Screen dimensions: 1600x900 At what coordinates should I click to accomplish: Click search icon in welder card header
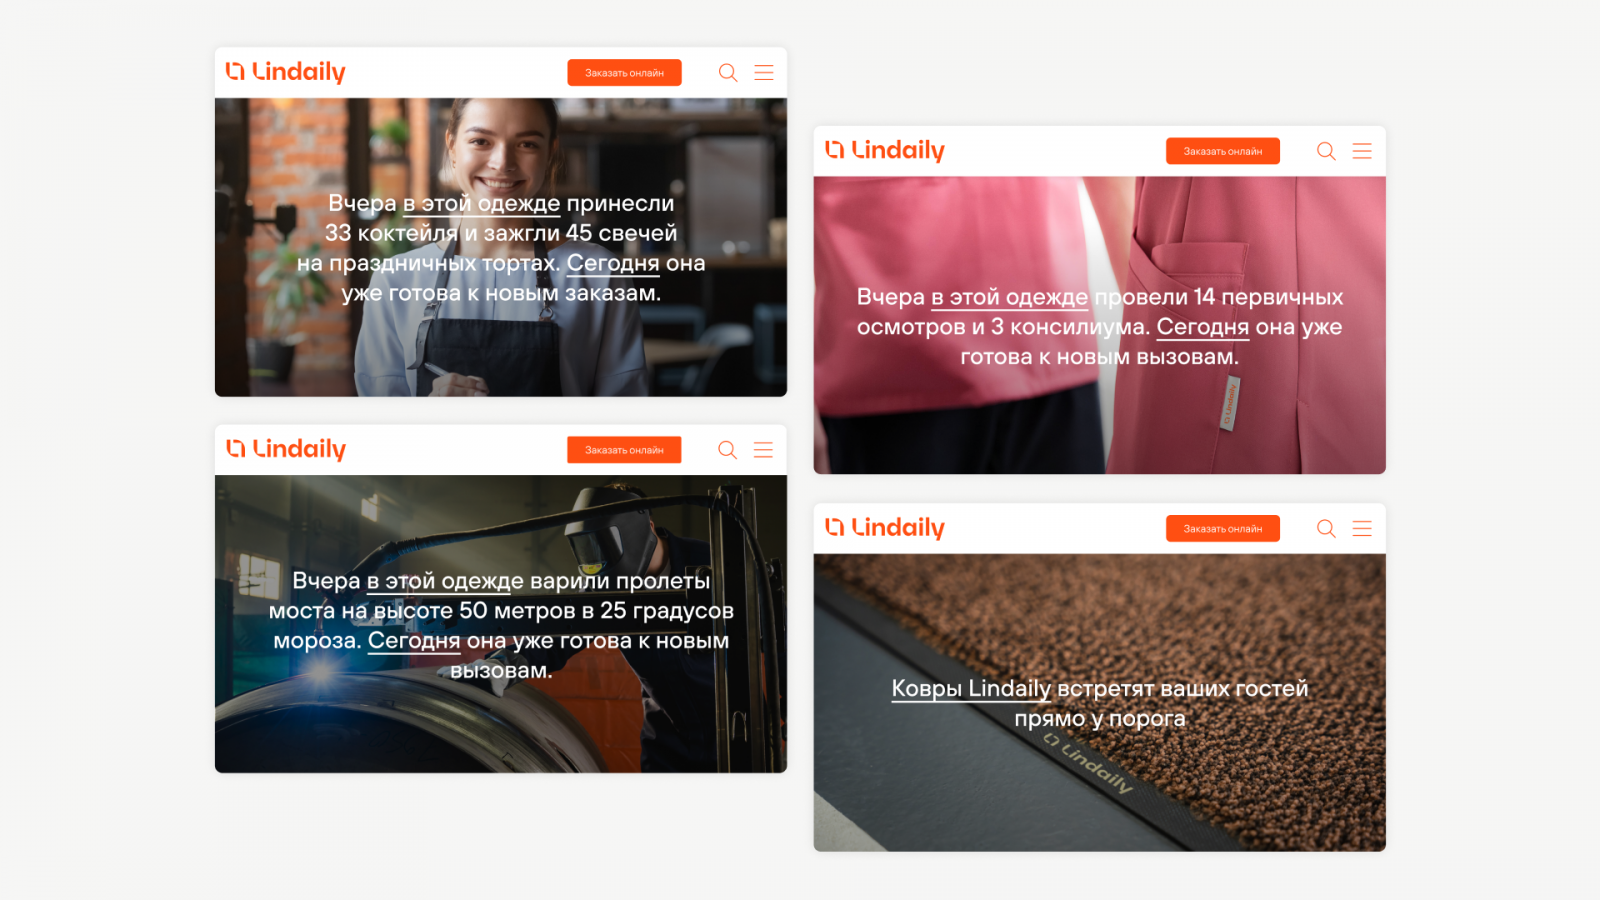[x=728, y=450]
